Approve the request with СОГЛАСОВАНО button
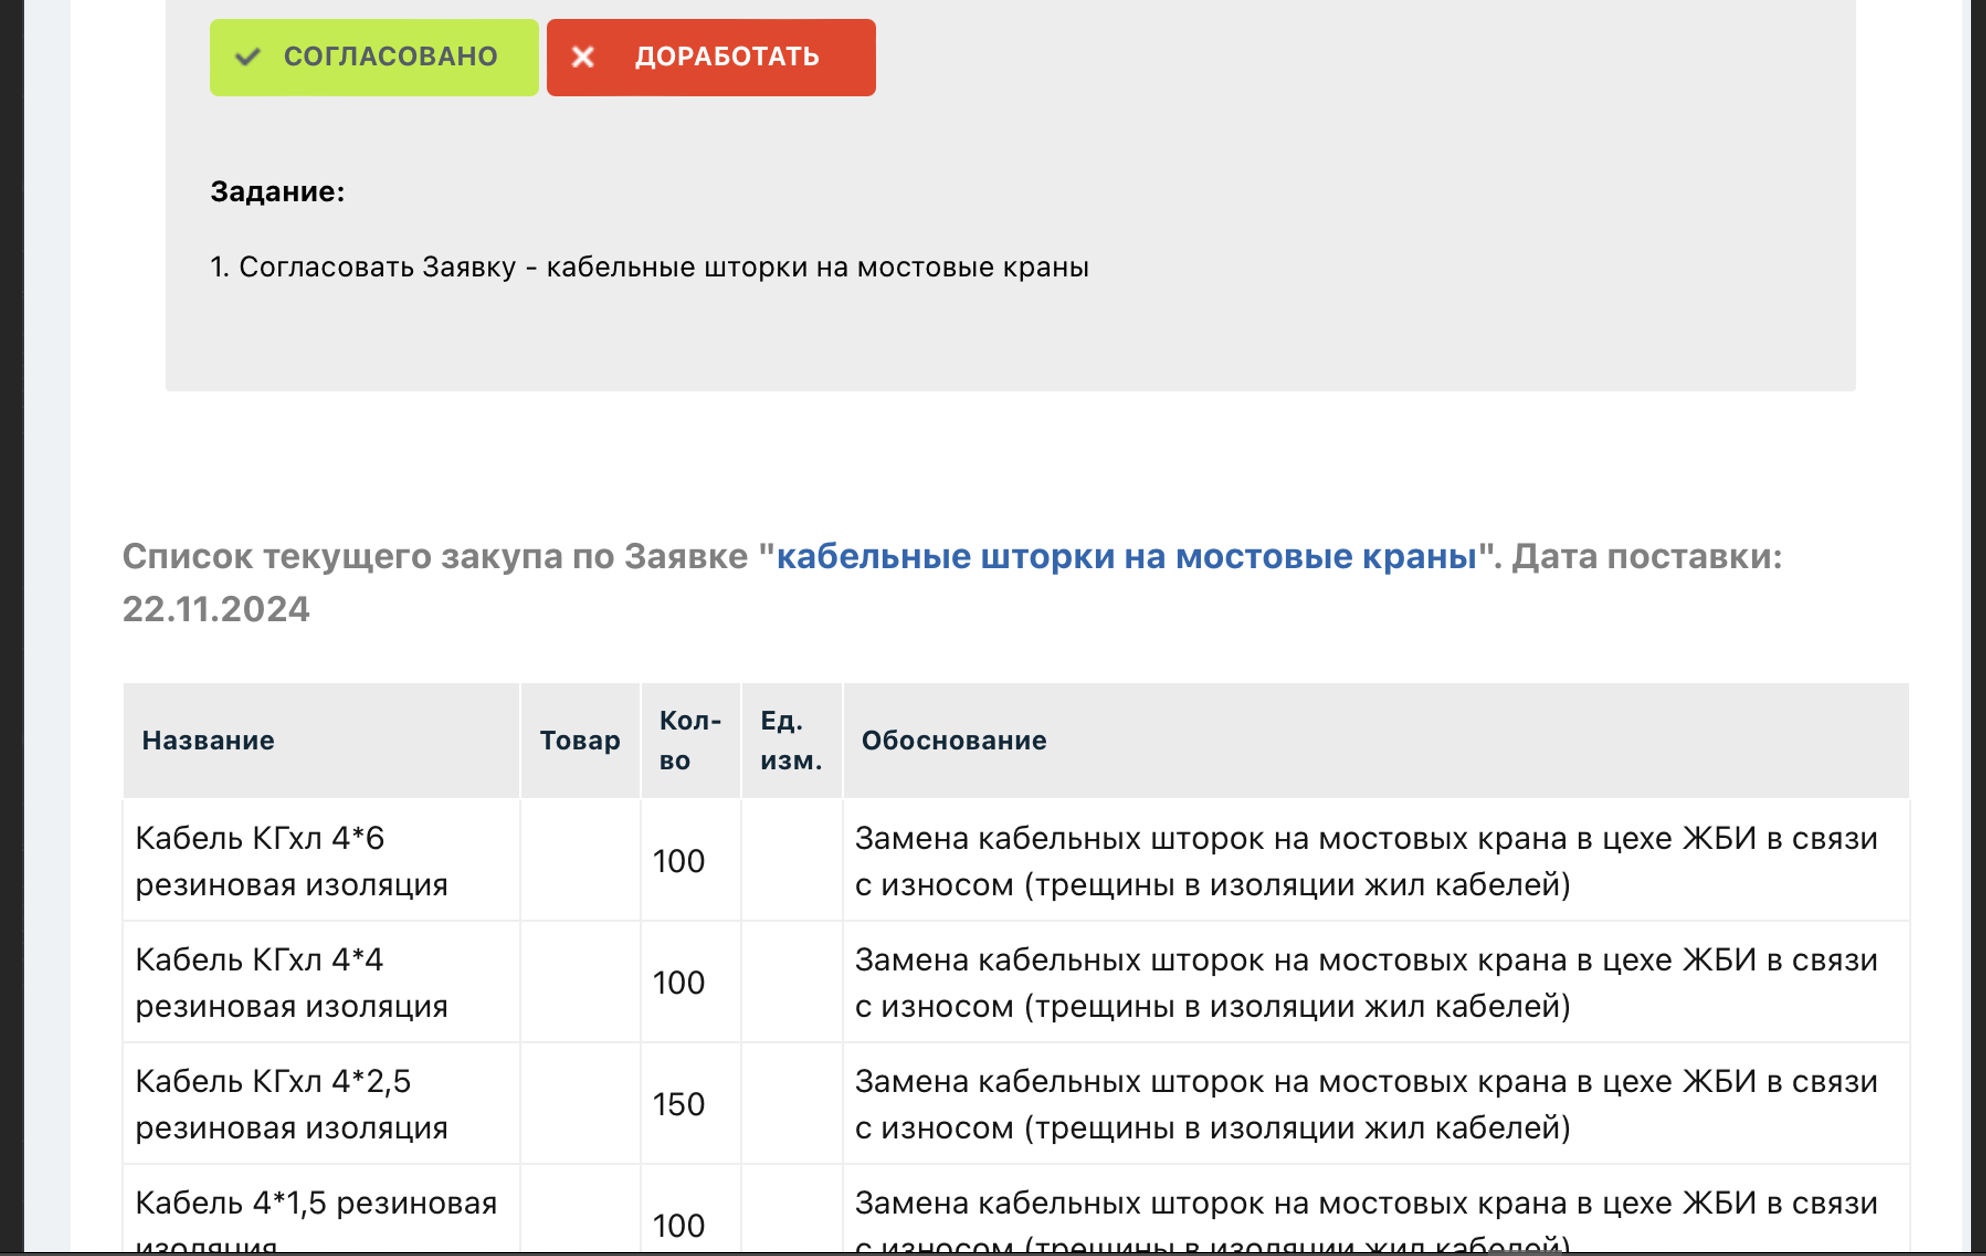The image size is (1986, 1256). [372, 57]
